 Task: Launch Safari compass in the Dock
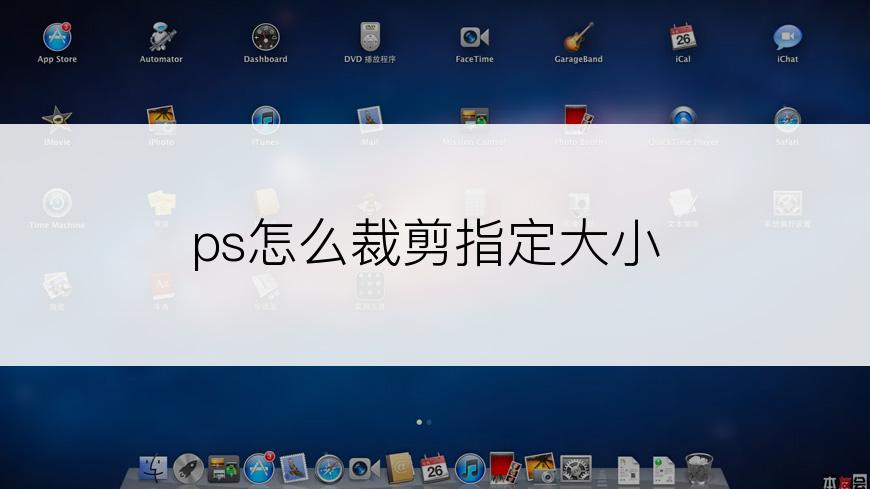(329, 469)
